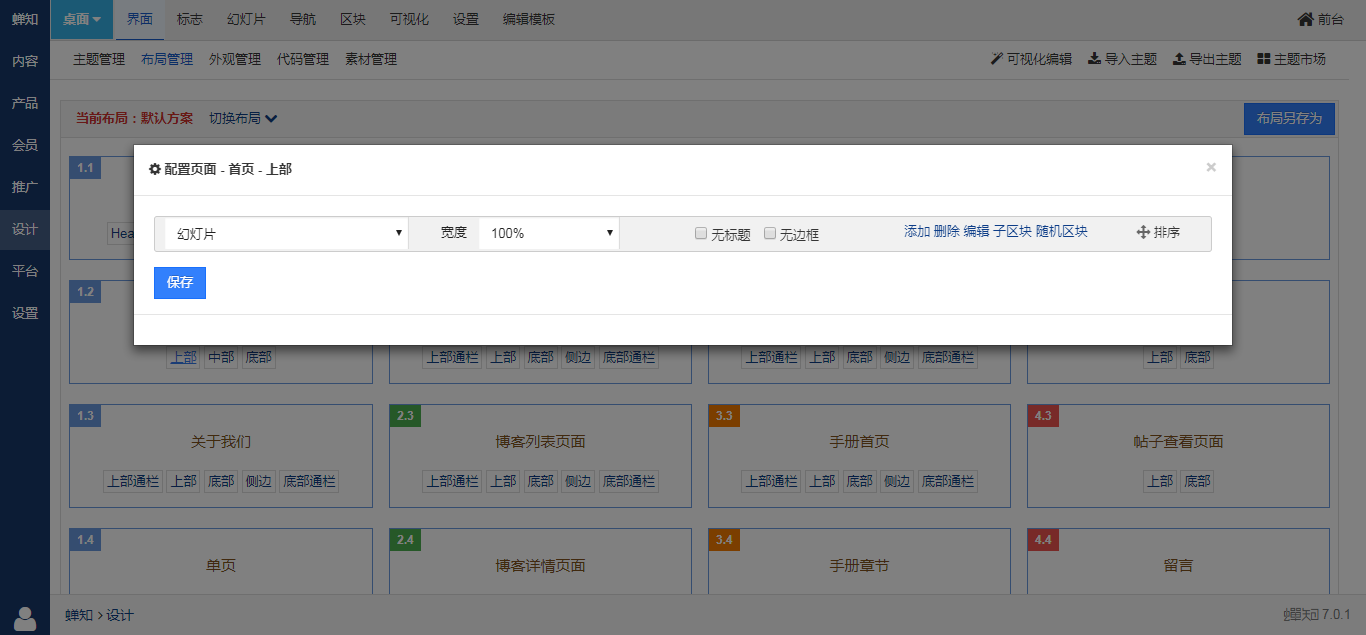Open 布局管理 in the submenu

pyautogui.click(x=167, y=59)
